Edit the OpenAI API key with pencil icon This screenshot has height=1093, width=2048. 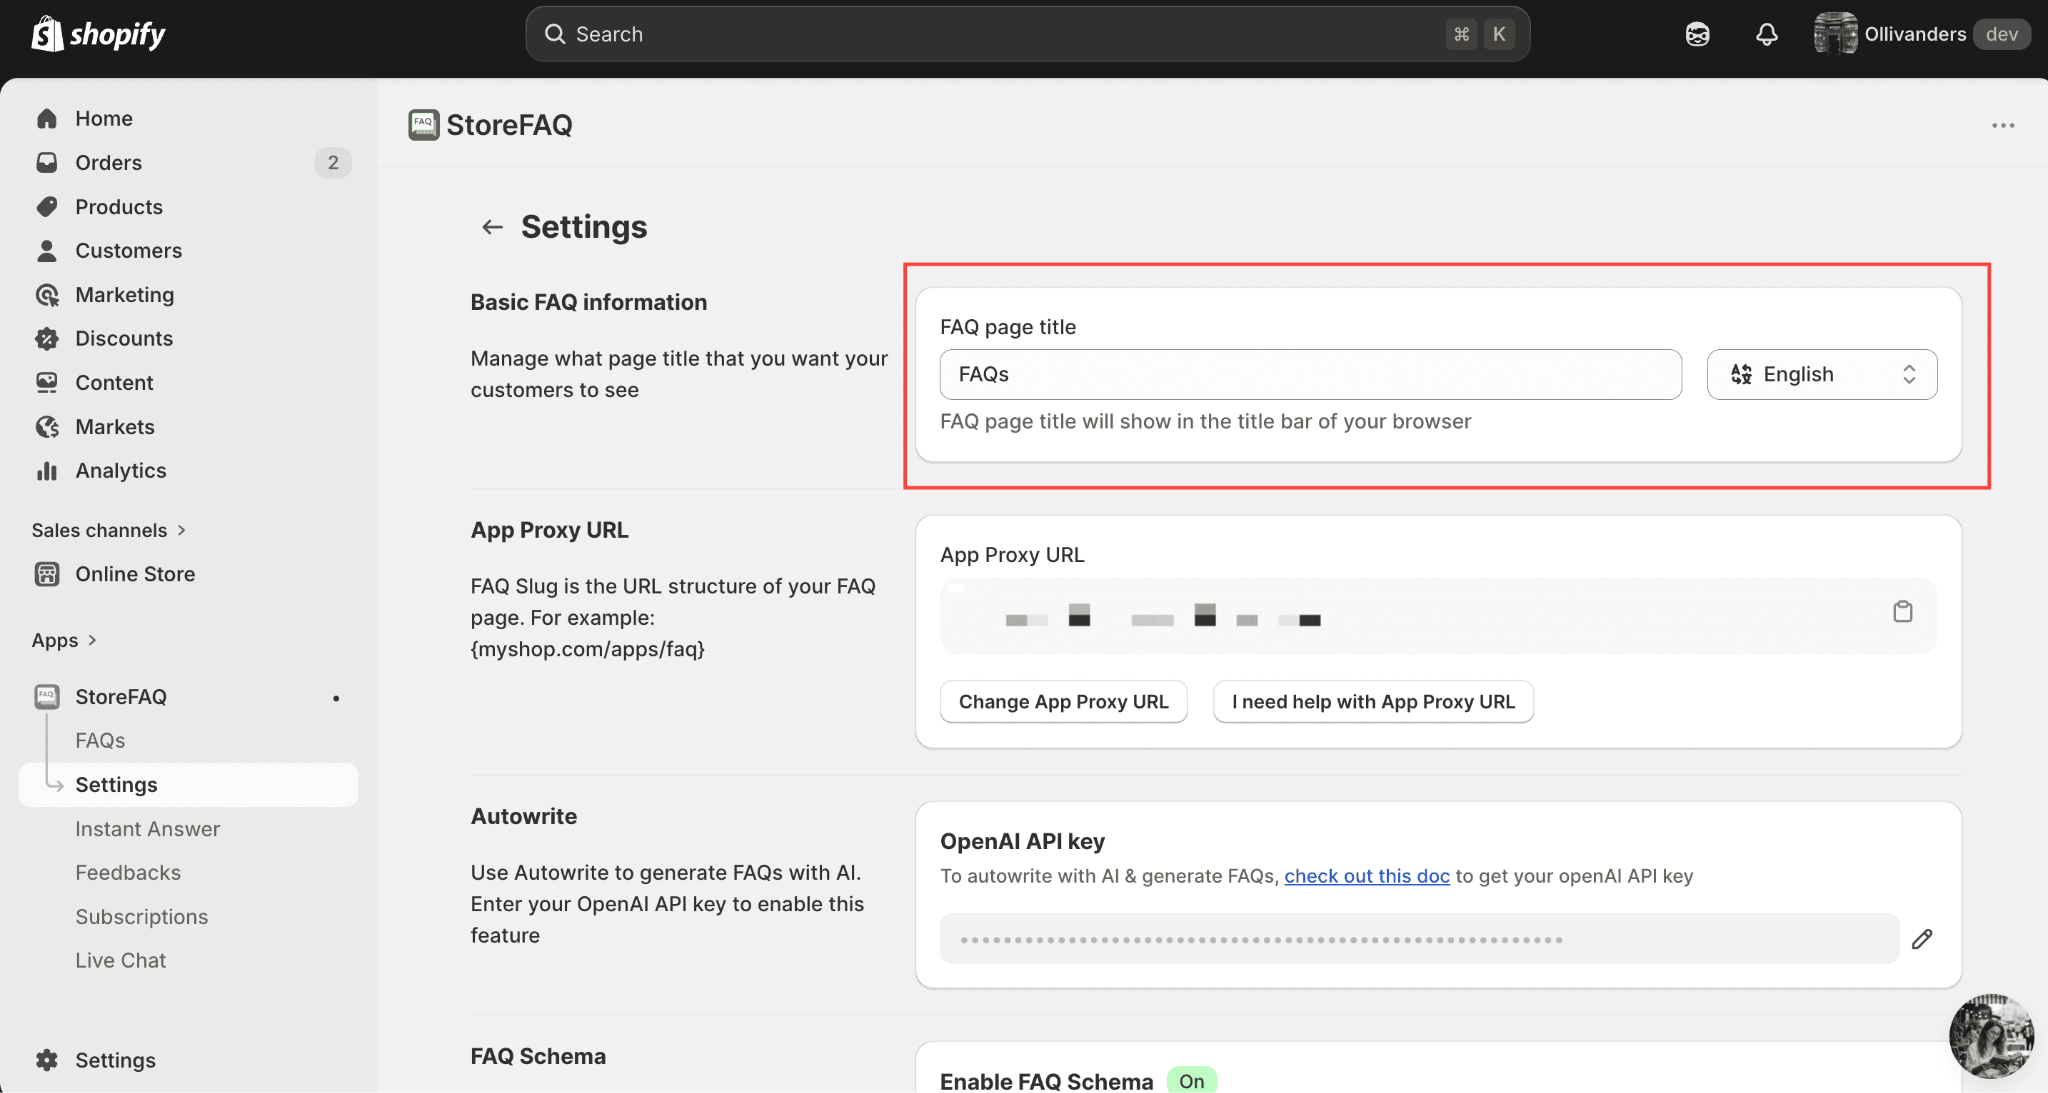point(1922,939)
